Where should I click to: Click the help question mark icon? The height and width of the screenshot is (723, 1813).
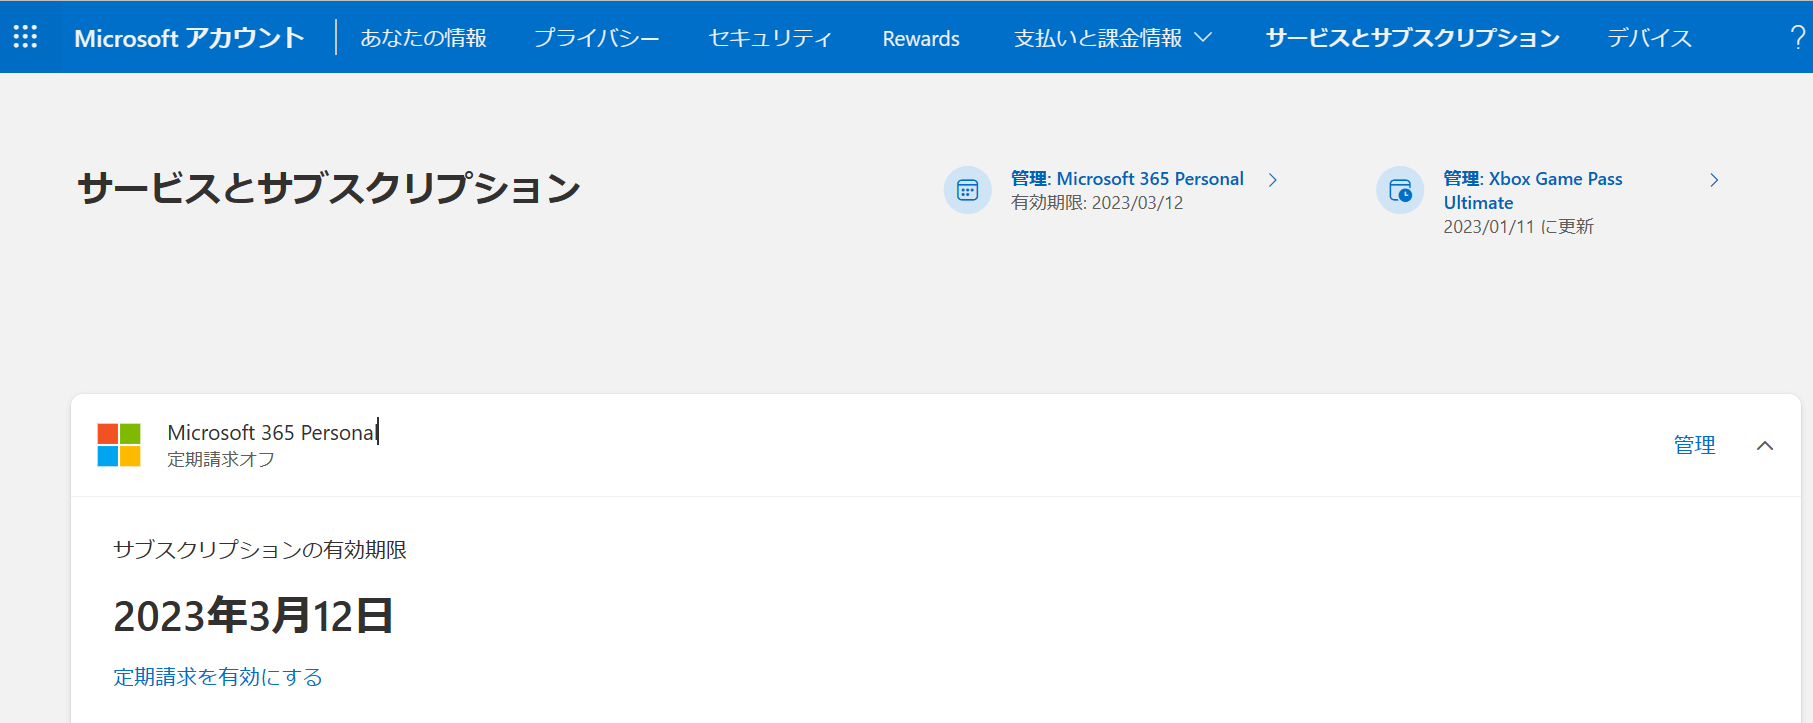(1797, 38)
